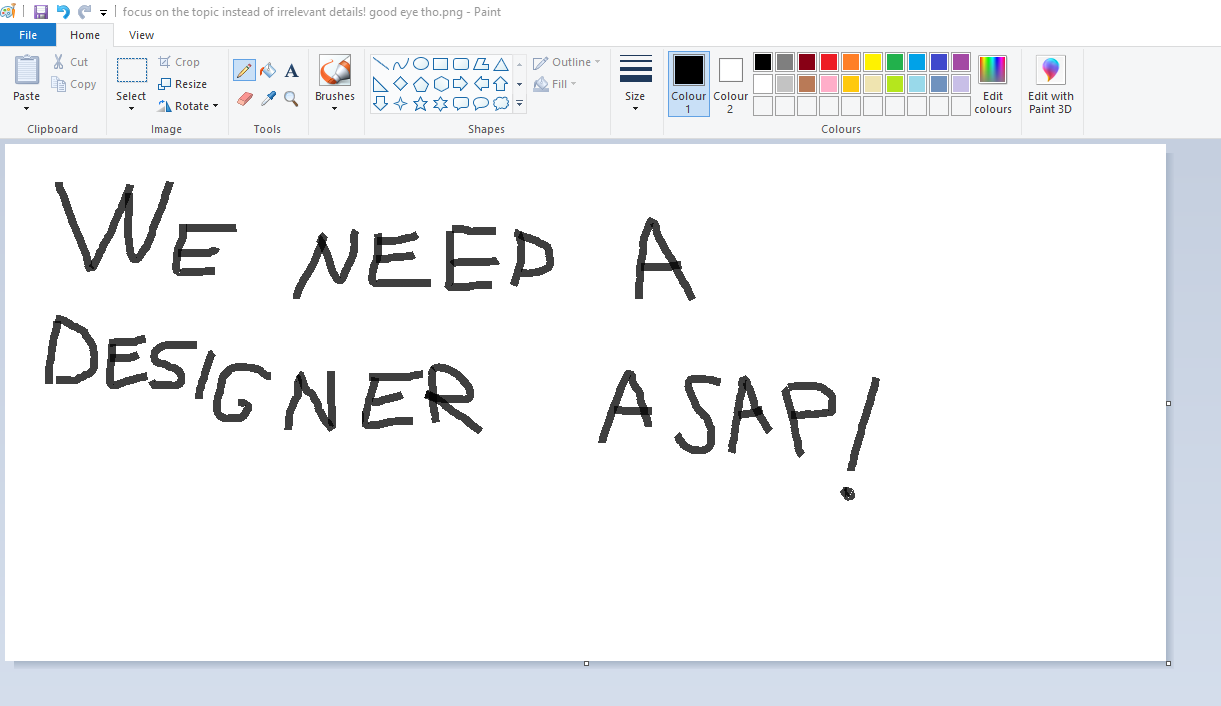The image size is (1221, 706).
Task: Select the Magnifier tool
Action: 291,98
